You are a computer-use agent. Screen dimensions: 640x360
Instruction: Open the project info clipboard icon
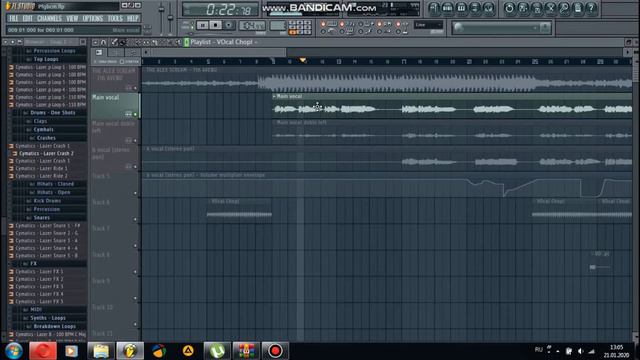(578, 8)
